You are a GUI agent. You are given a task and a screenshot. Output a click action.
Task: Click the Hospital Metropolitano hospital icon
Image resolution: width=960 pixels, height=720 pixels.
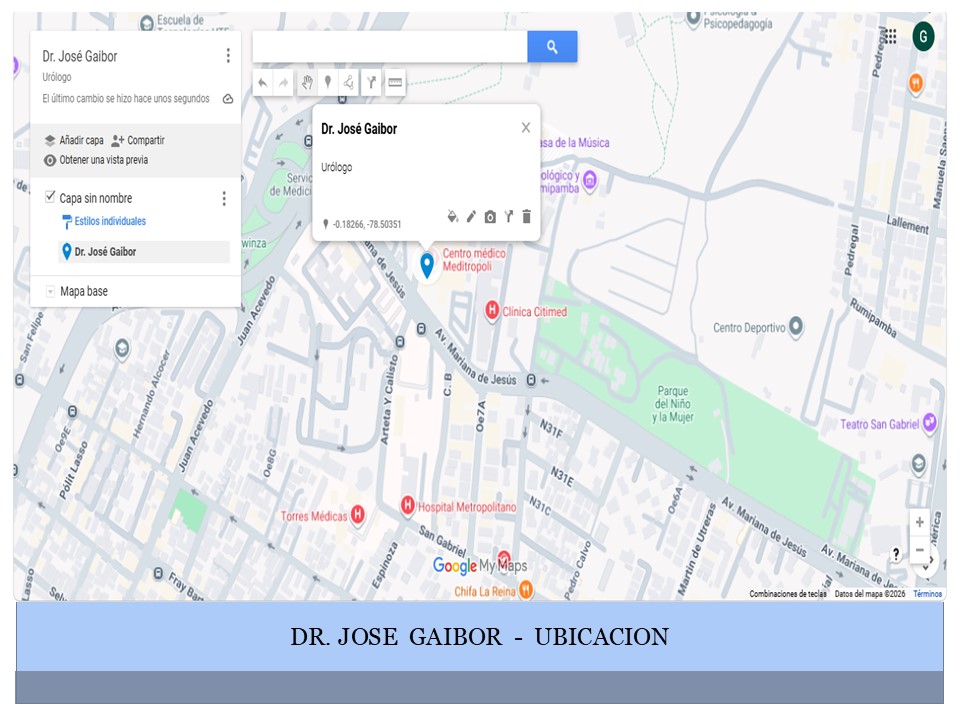point(408,506)
